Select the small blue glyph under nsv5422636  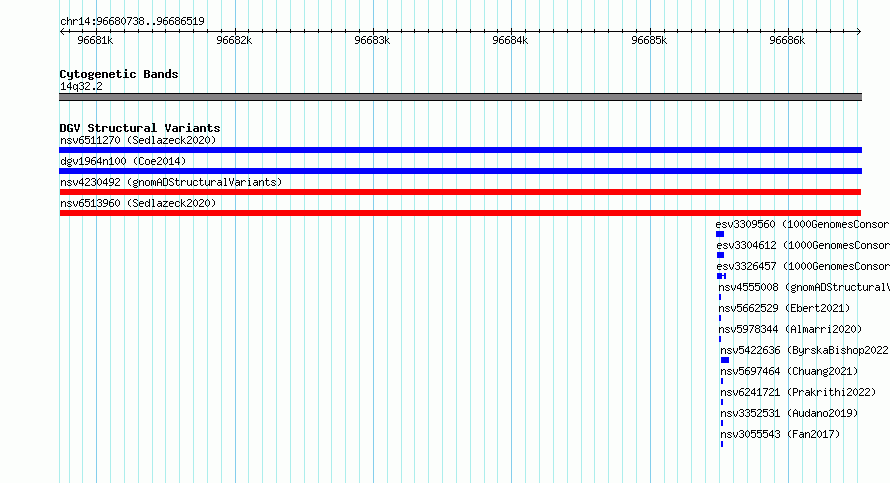tap(725, 360)
